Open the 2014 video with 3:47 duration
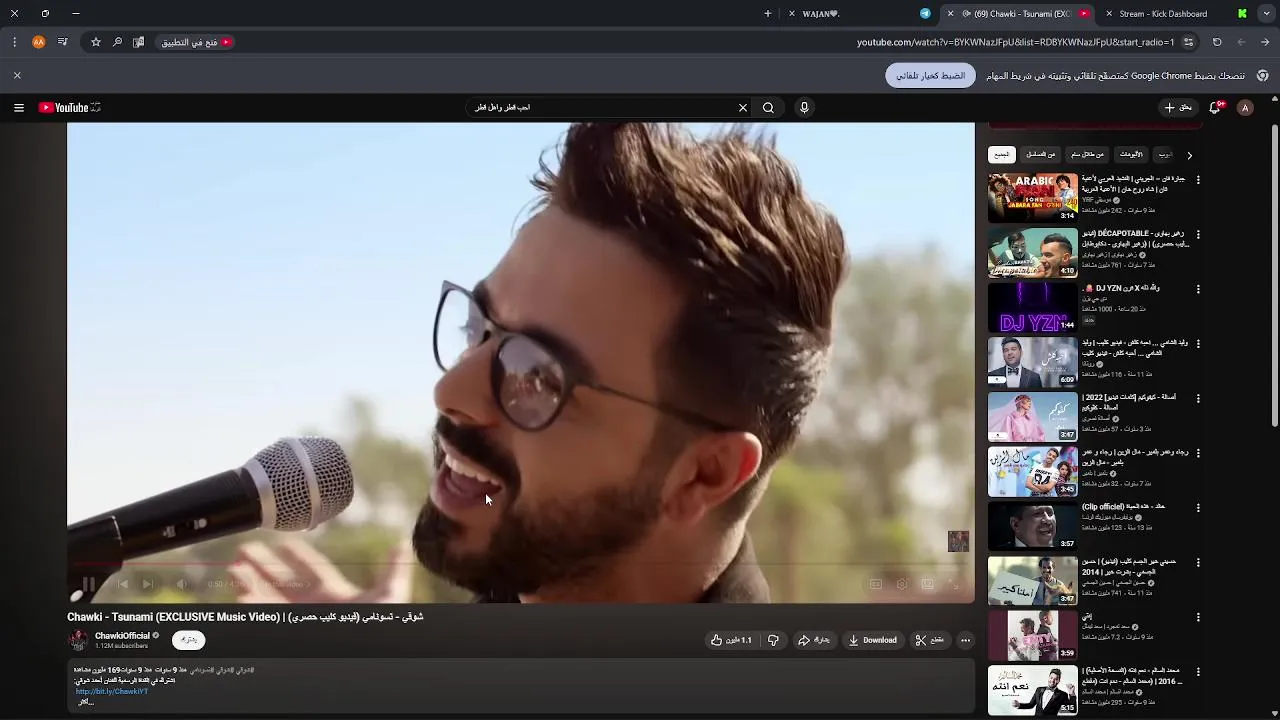 pyautogui.click(x=1033, y=580)
